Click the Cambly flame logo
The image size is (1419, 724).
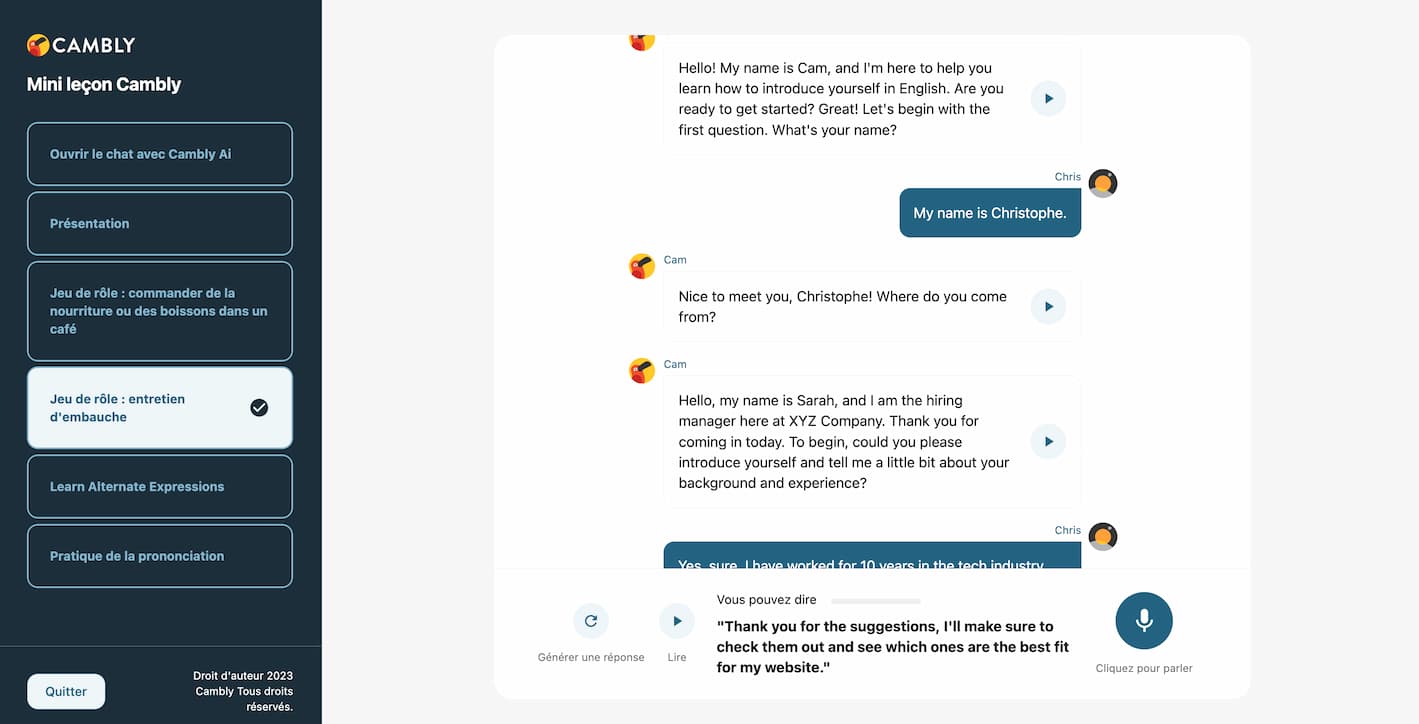pos(38,44)
